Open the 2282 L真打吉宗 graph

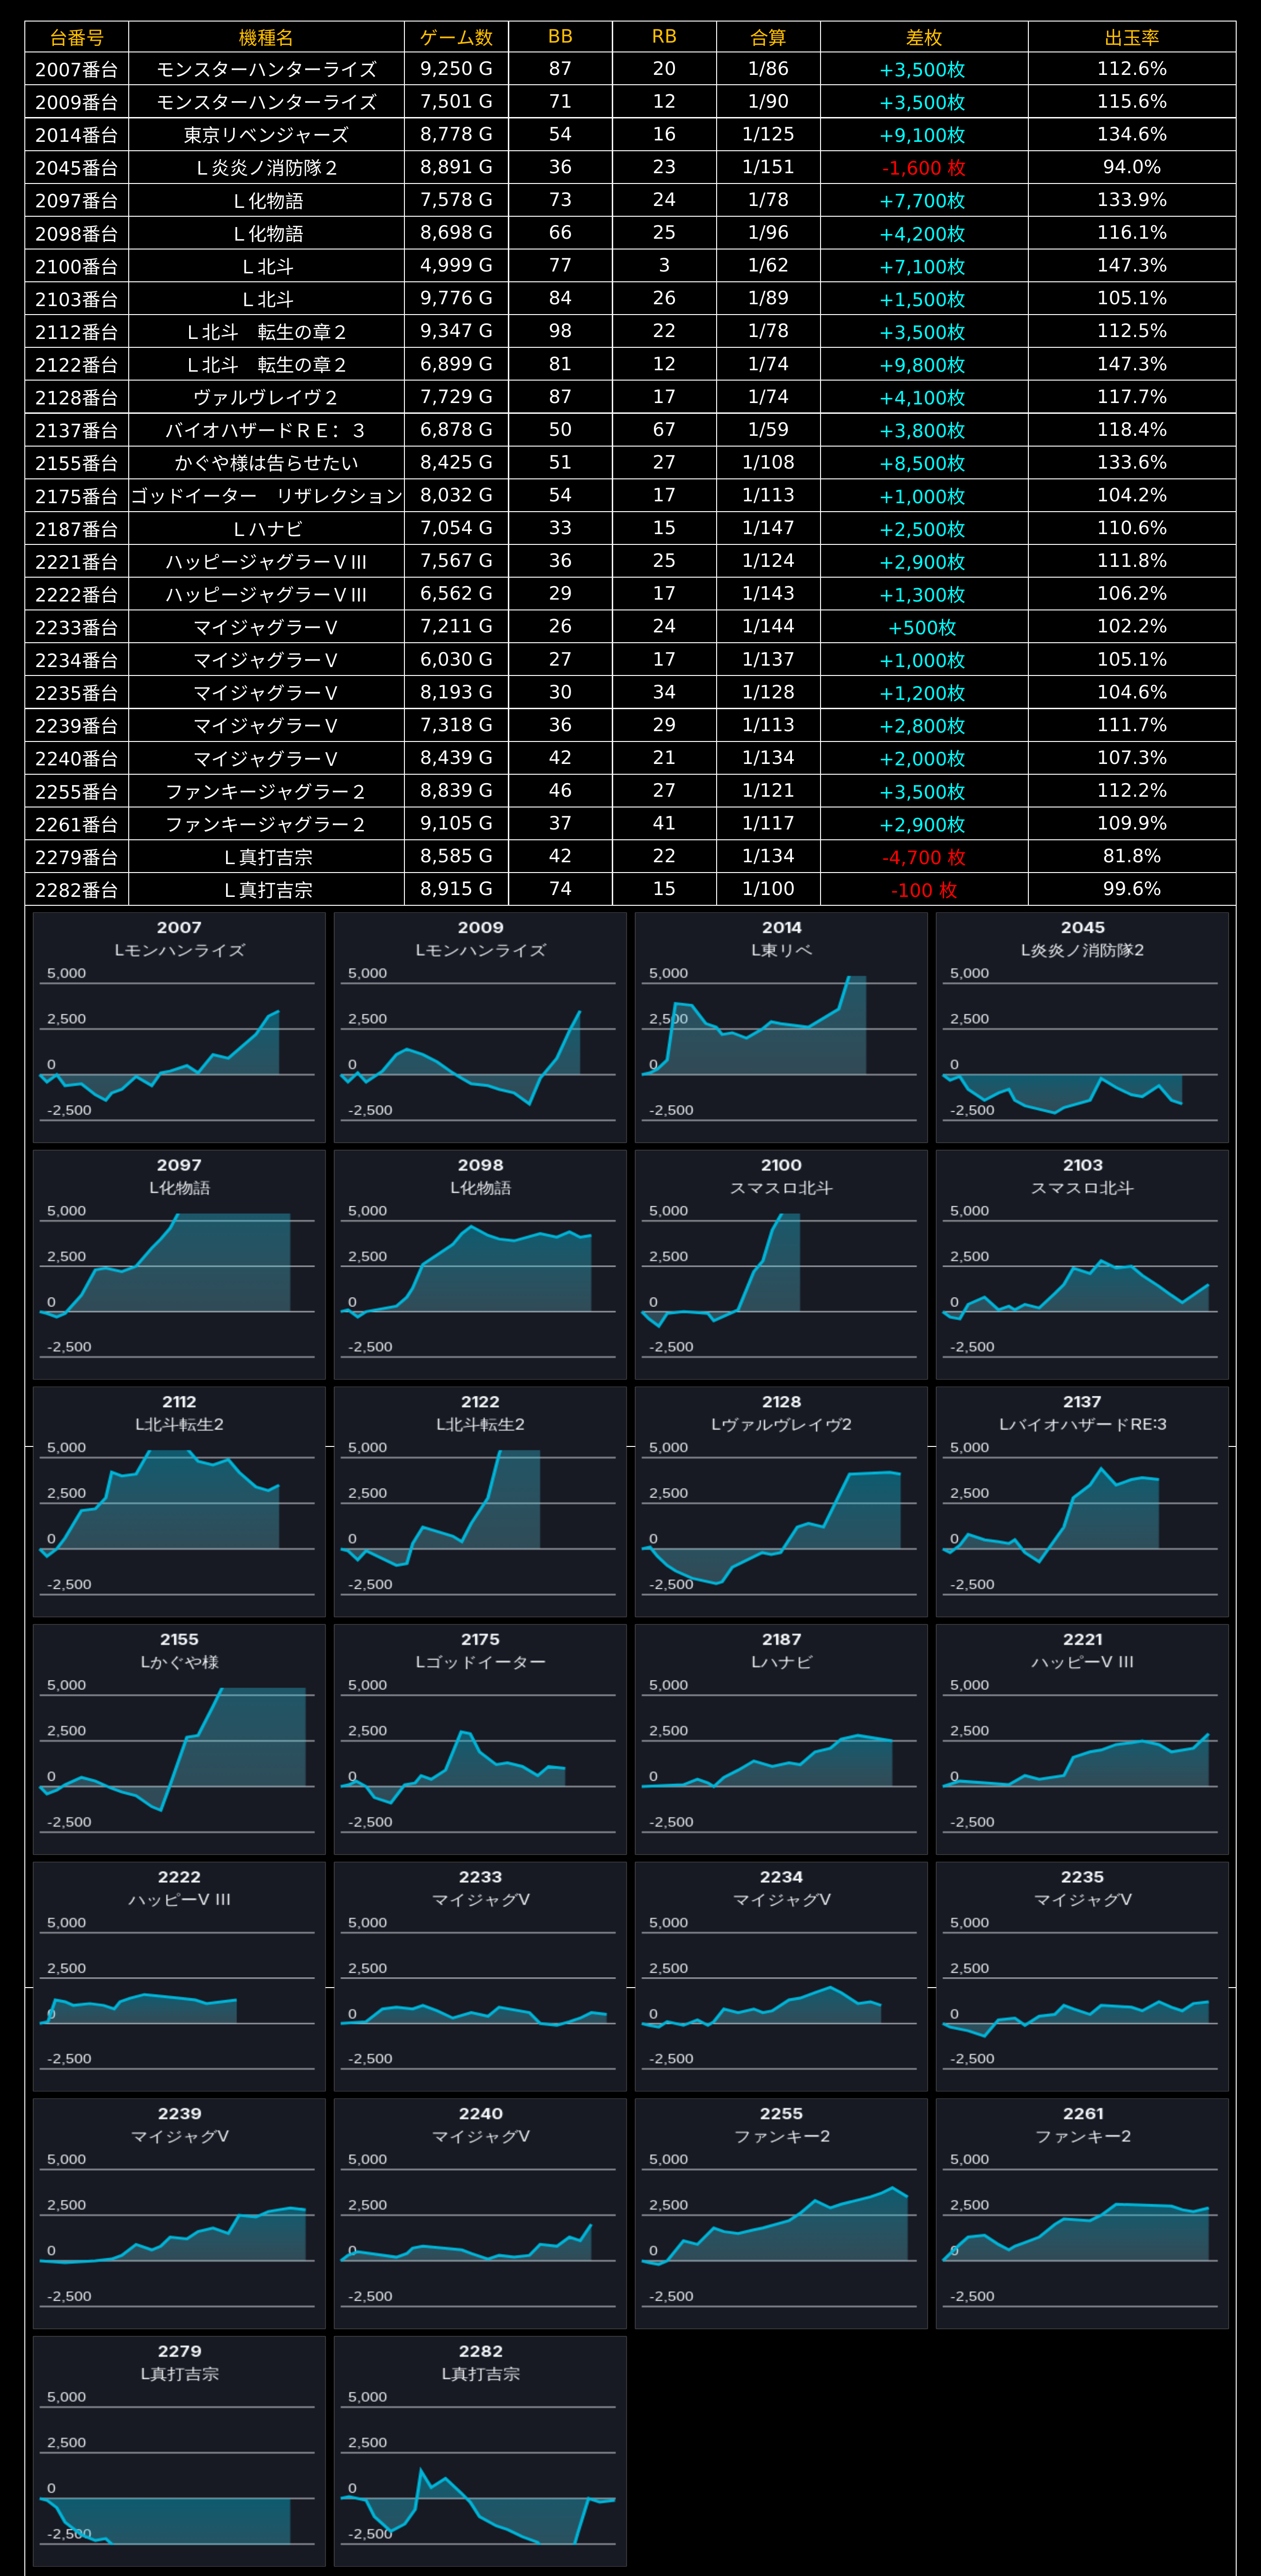(480, 2451)
